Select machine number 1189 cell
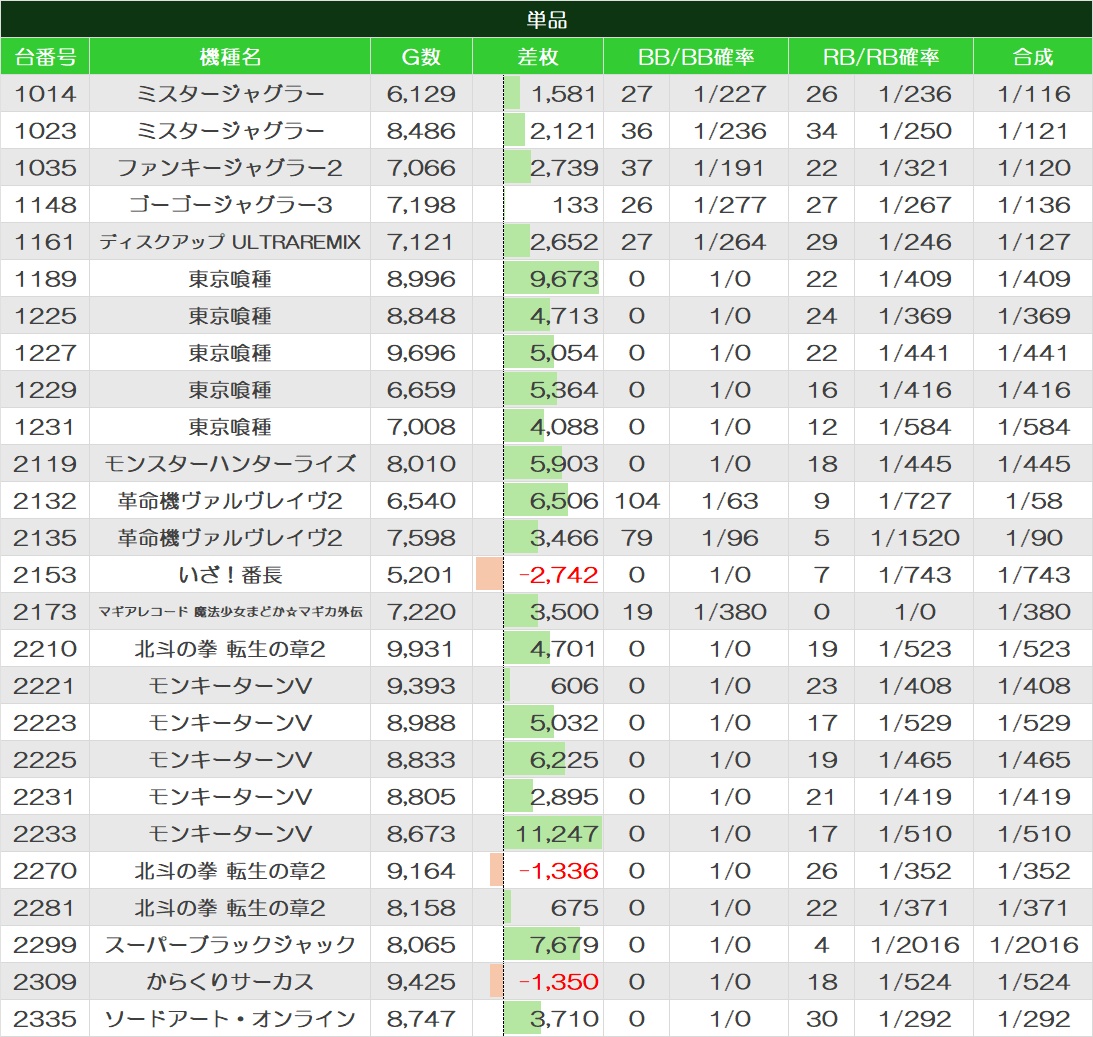 [45, 279]
